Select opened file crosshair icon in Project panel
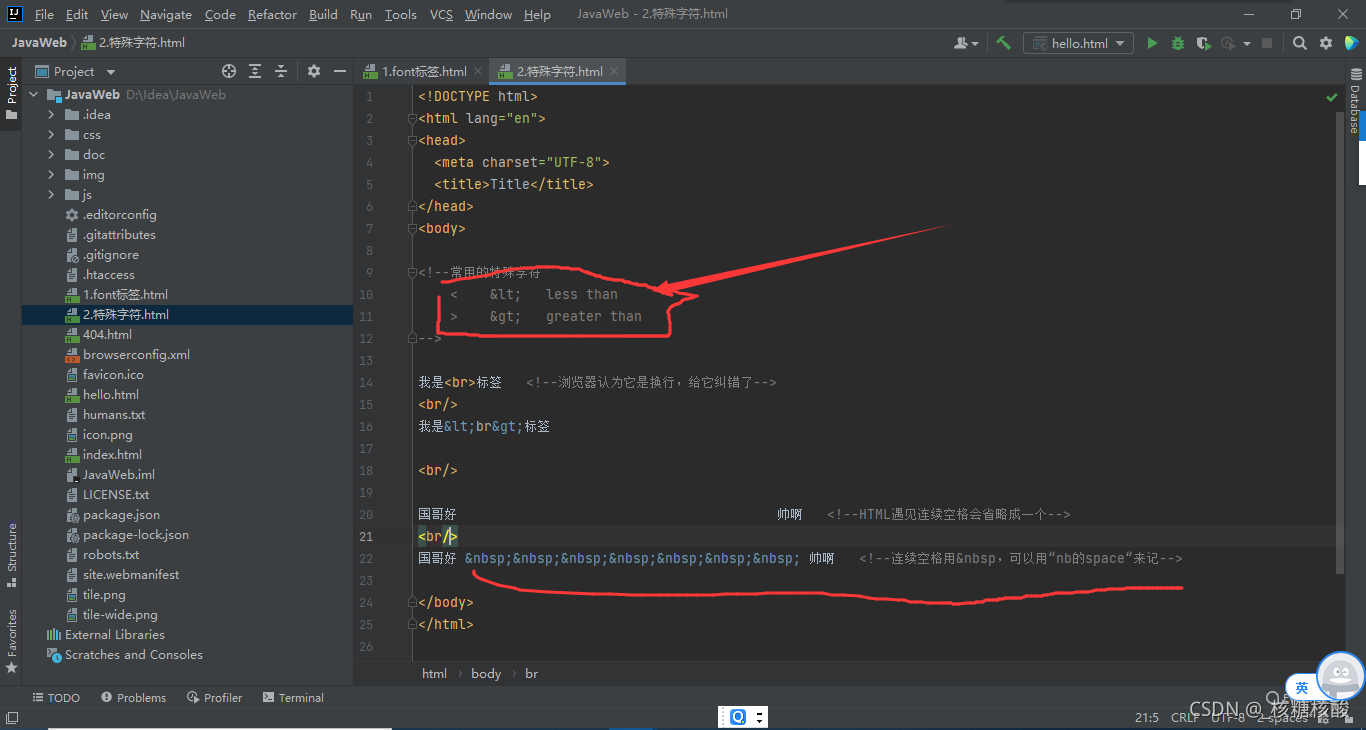1366x730 pixels. 229,71
